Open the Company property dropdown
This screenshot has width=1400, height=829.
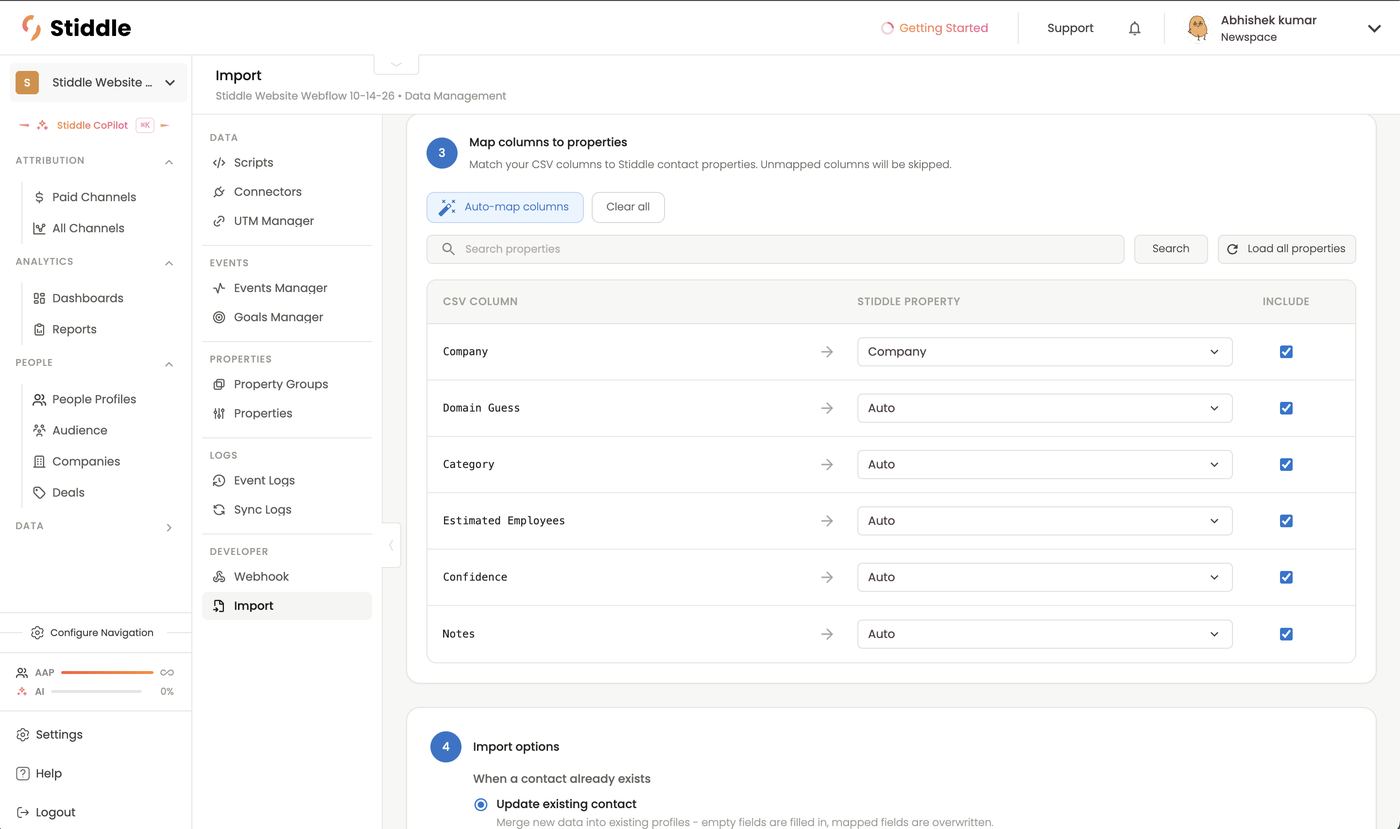[x=1044, y=352]
